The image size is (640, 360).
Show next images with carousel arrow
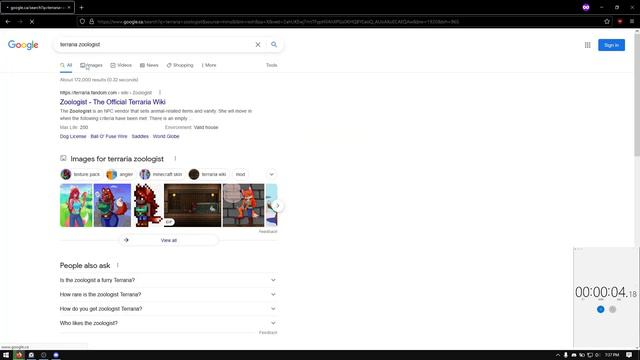(x=278, y=206)
